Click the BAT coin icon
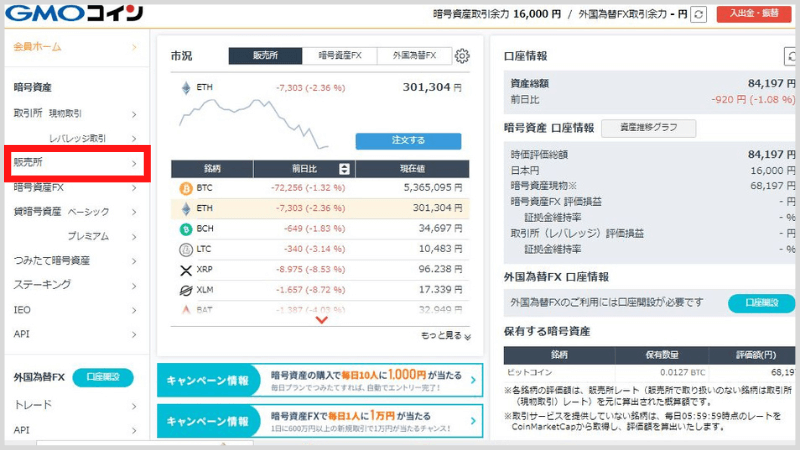The height and width of the screenshot is (450, 800). click(x=186, y=309)
